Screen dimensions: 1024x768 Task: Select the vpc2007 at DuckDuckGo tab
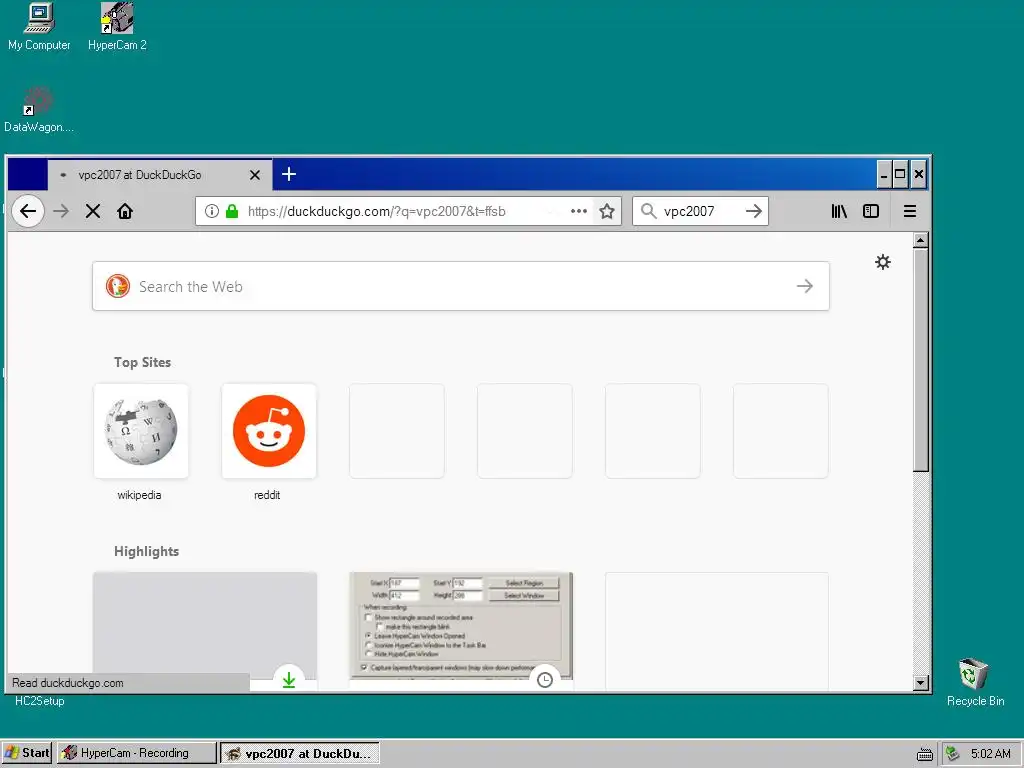(x=160, y=174)
